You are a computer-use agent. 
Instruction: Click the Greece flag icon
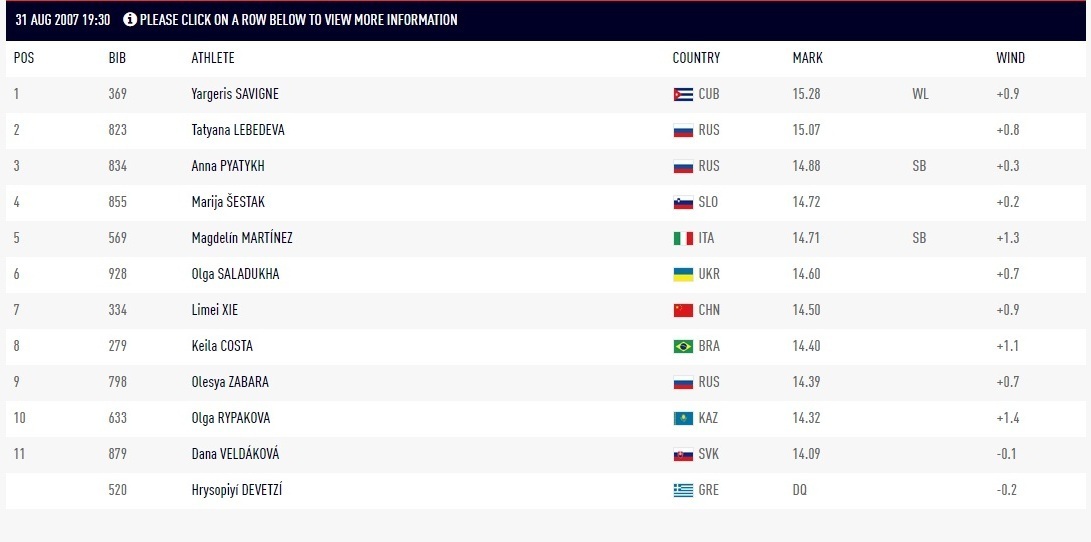pyautogui.click(x=683, y=490)
